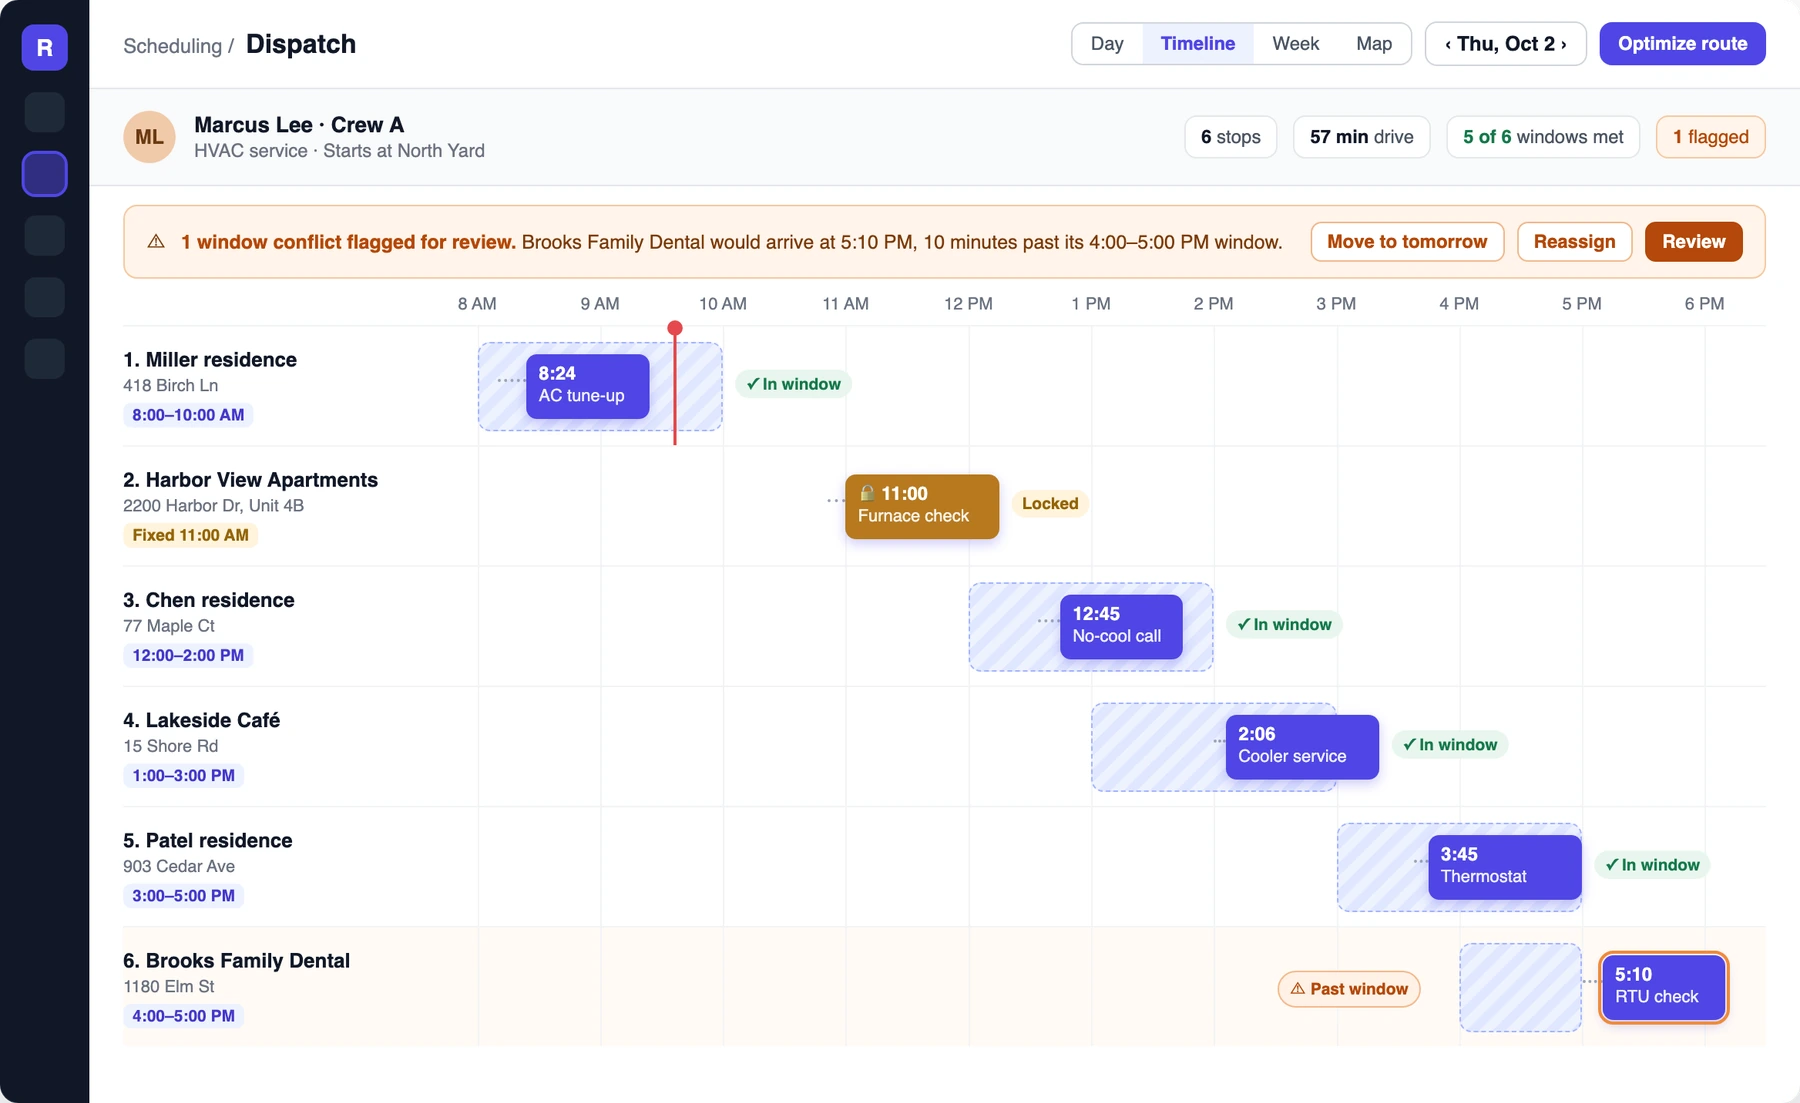Go to the previous day with the left chevron

coord(1447,44)
